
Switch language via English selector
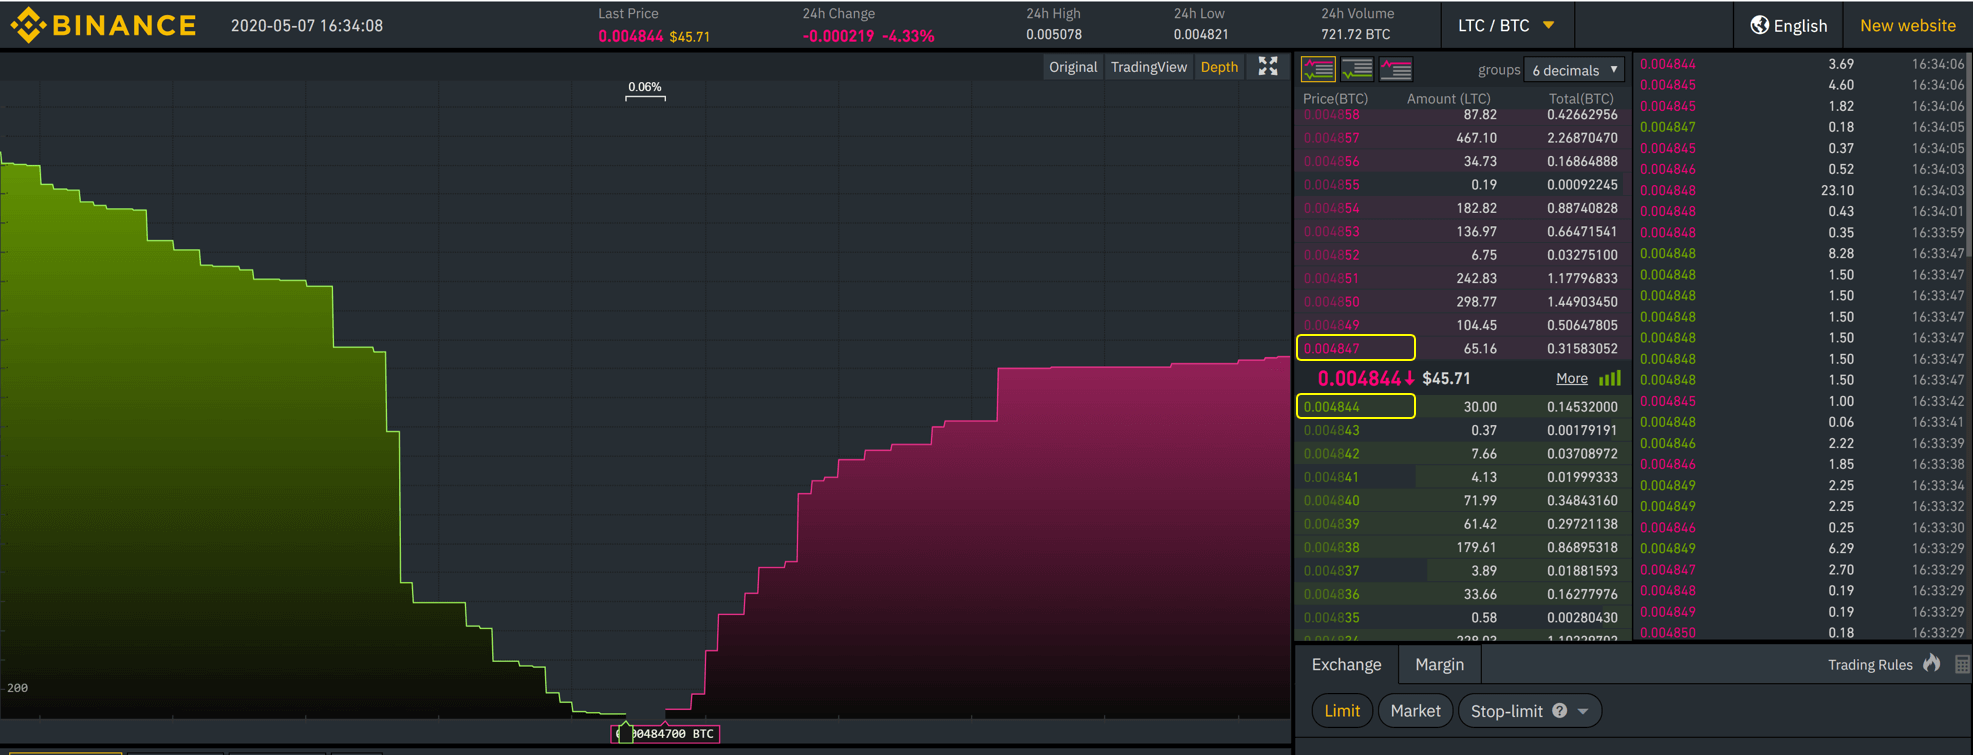pyautogui.click(x=1788, y=26)
